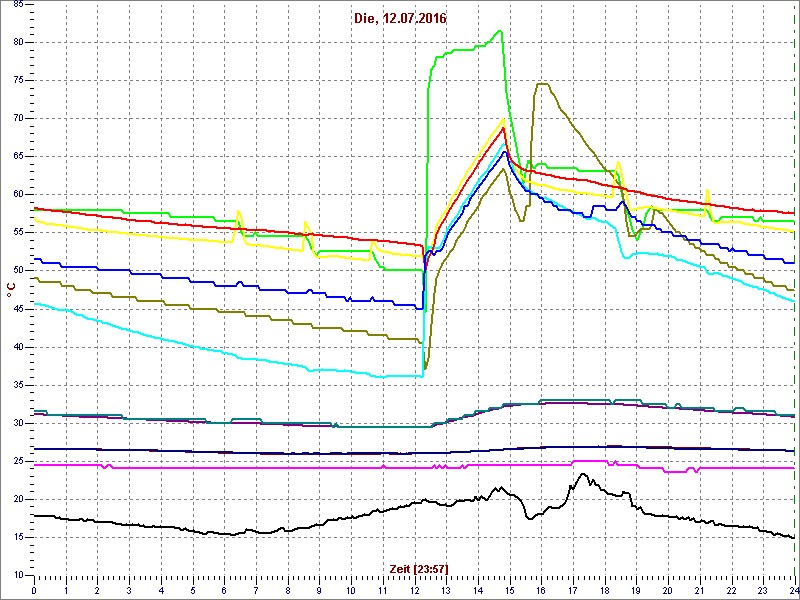800x600 pixels.
Task: Select the 85 label on the temperature axis
Action: point(17,4)
